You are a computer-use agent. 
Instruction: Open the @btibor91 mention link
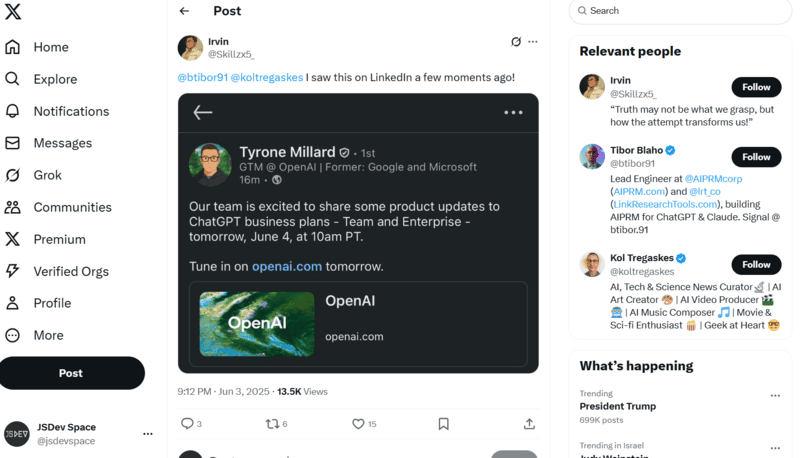click(201, 77)
